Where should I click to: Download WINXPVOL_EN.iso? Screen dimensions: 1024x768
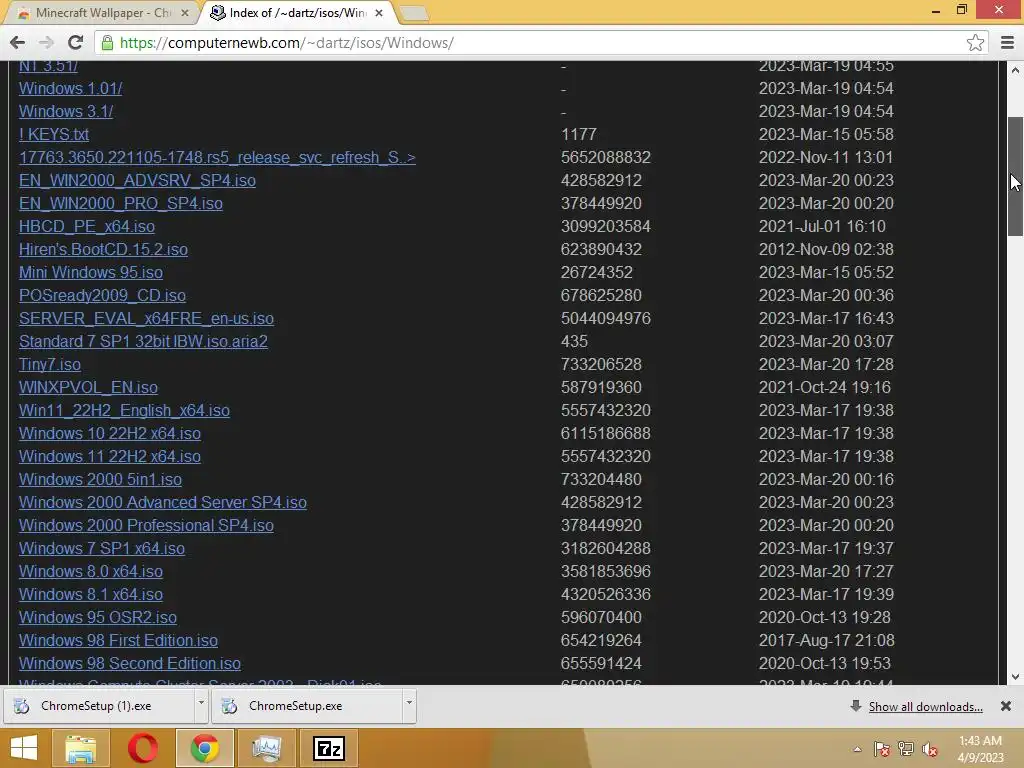coord(88,387)
